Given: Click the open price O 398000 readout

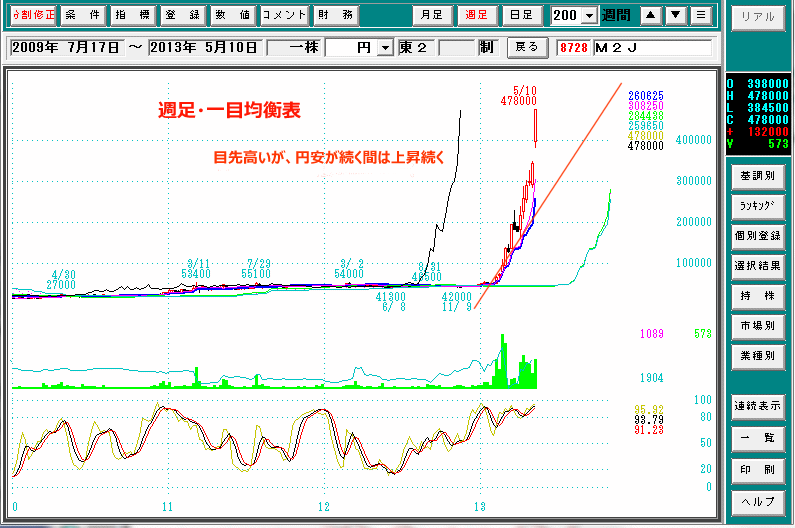Looking at the screenshot, I should tap(758, 84).
